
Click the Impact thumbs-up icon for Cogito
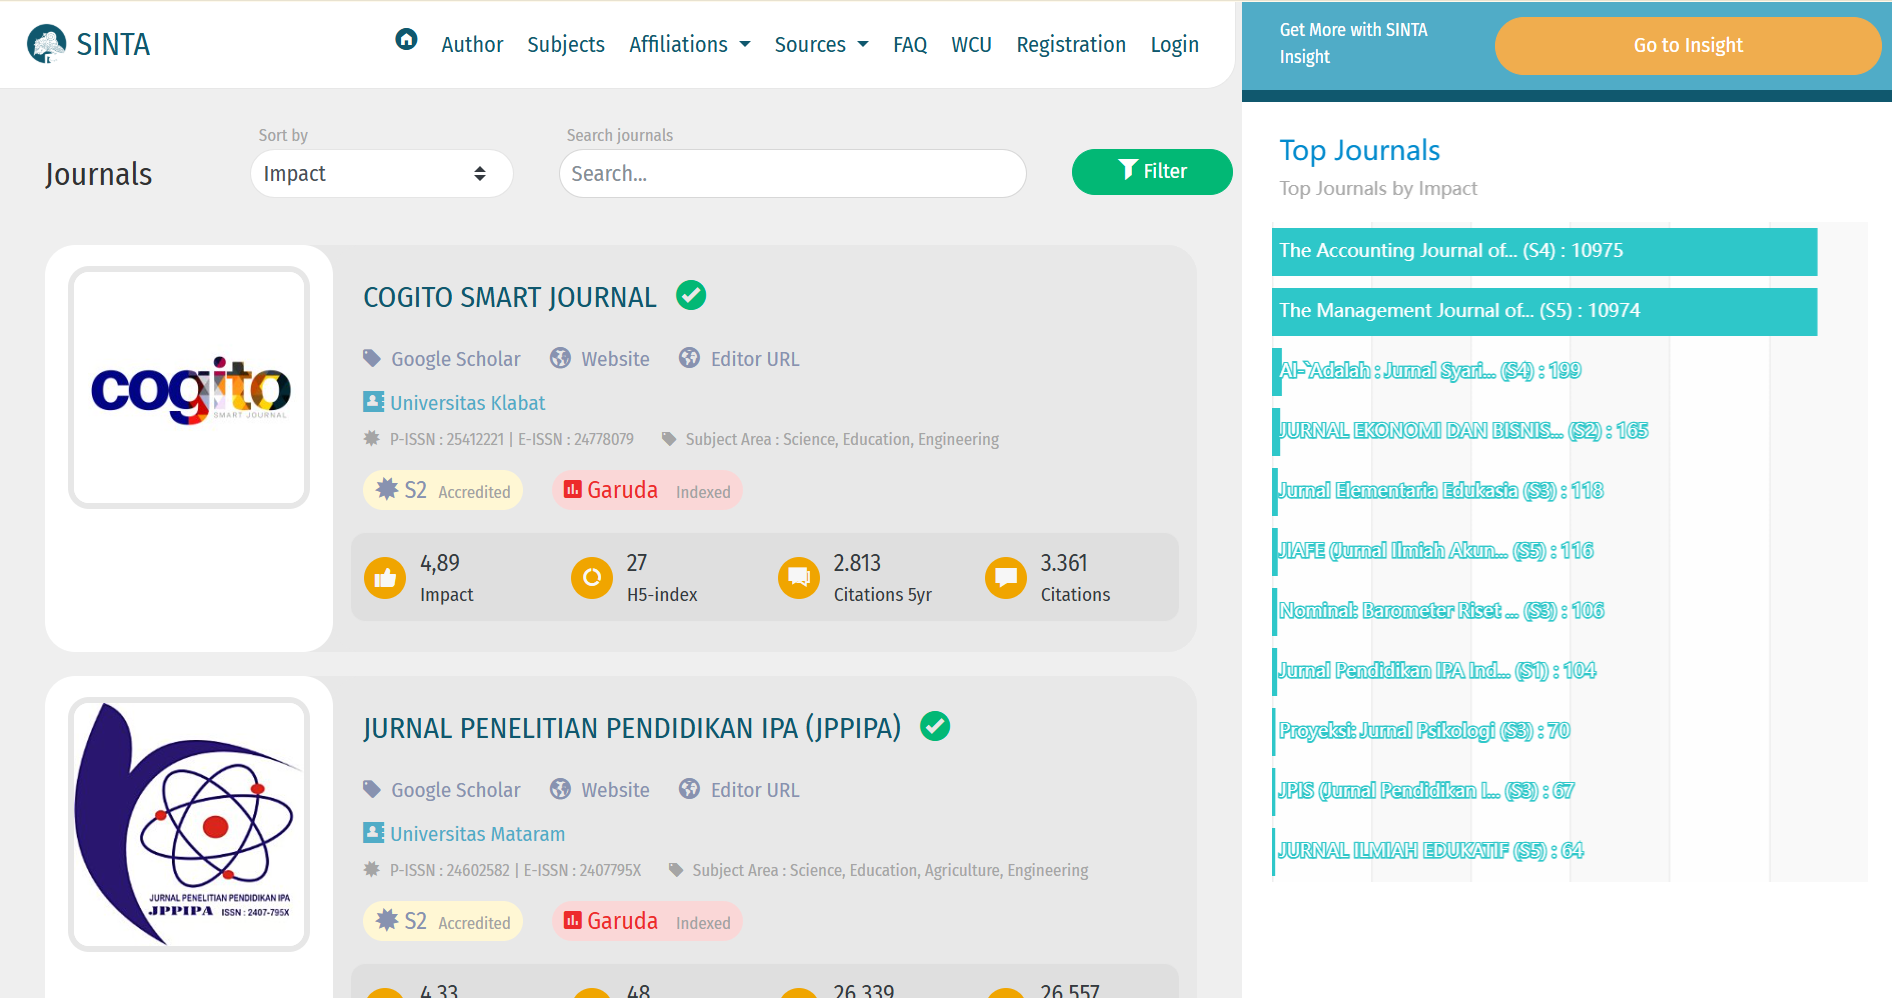385,578
